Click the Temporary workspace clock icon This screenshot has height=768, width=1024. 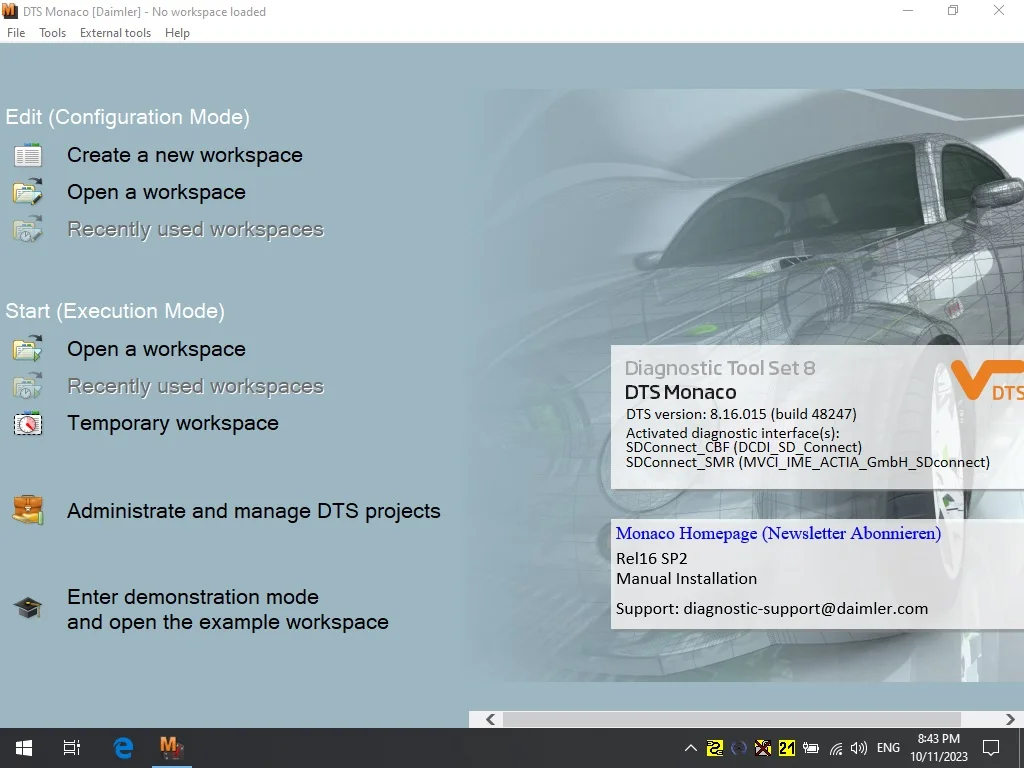[x=27, y=424]
